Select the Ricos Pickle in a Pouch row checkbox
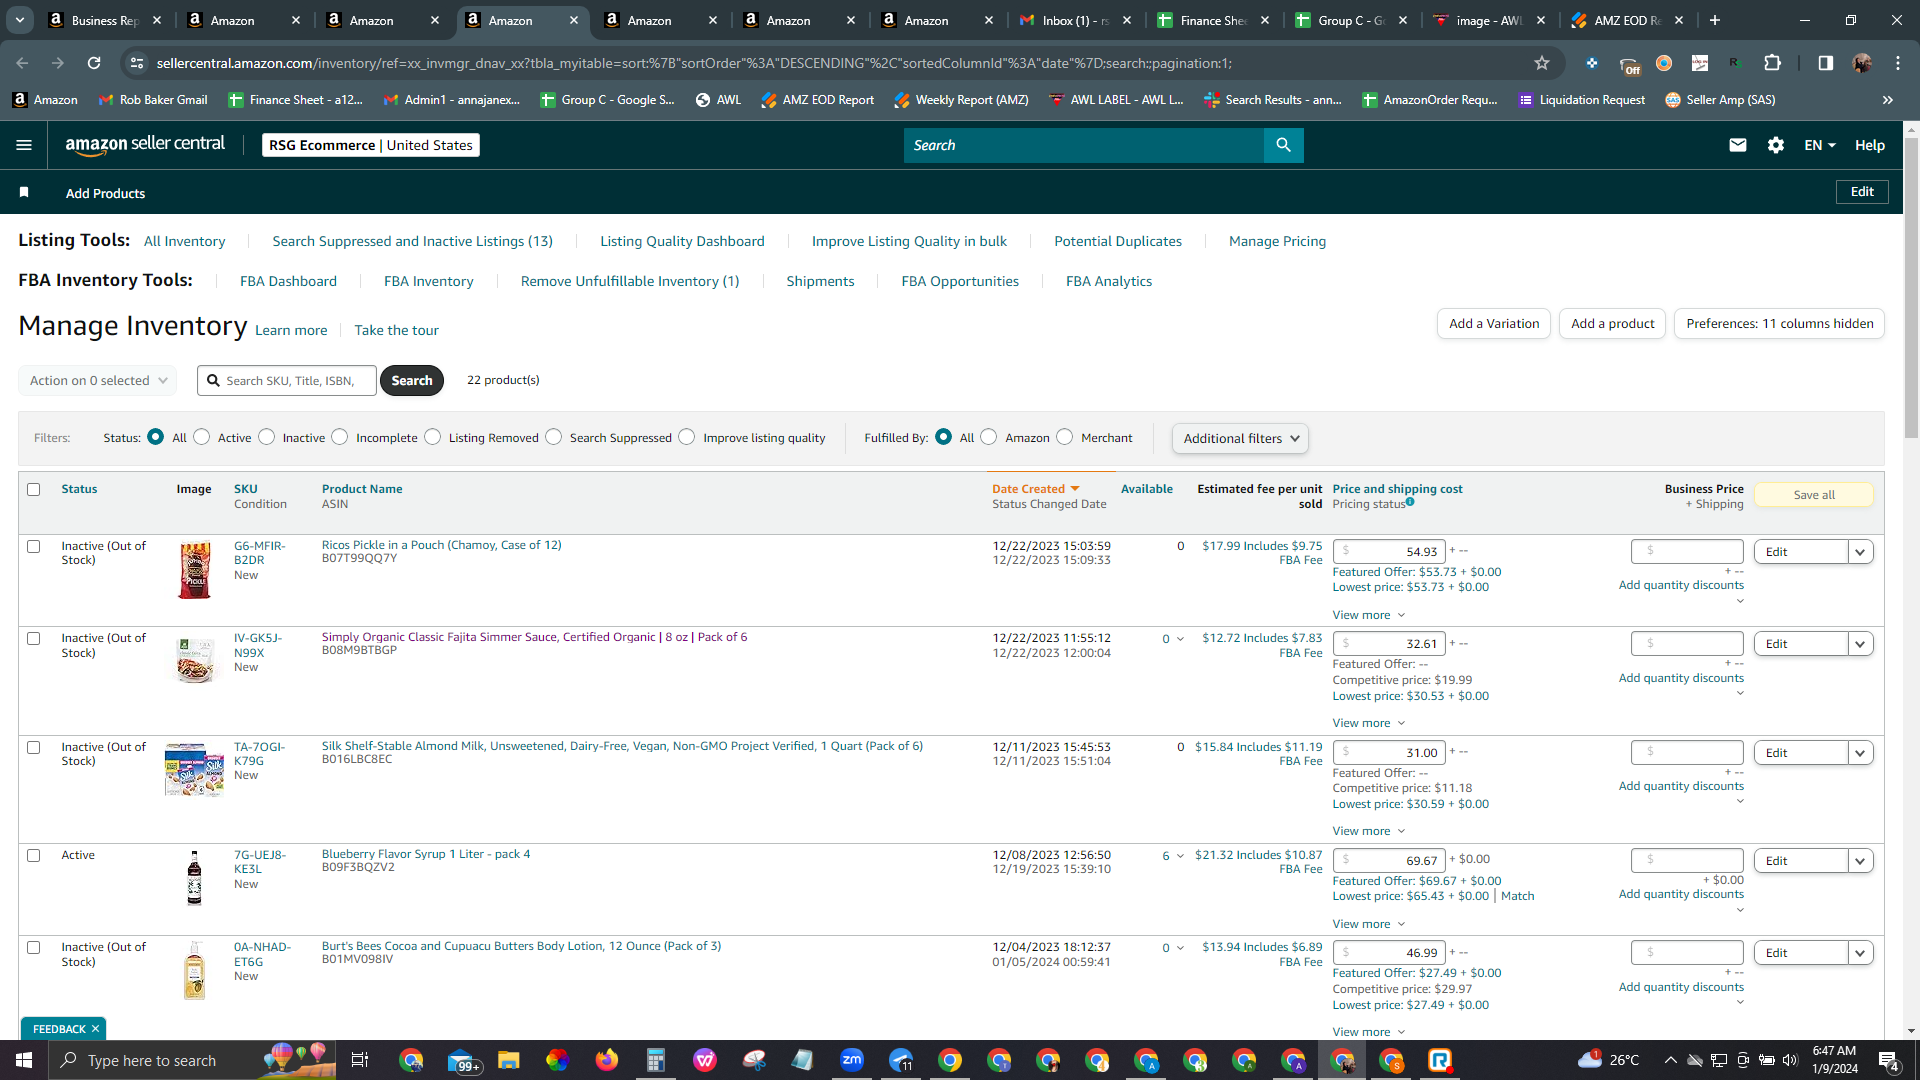The width and height of the screenshot is (1920, 1080). pyautogui.click(x=34, y=547)
